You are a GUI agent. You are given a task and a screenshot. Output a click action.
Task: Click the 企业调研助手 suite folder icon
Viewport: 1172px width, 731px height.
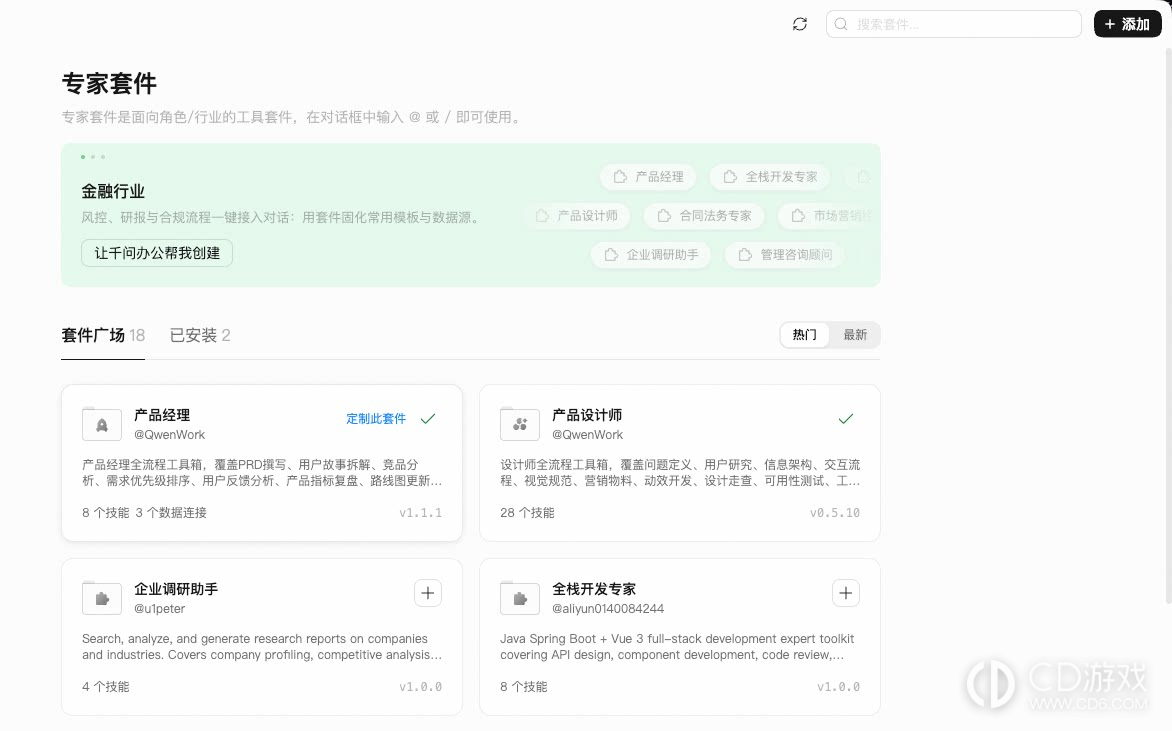pos(102,598)
